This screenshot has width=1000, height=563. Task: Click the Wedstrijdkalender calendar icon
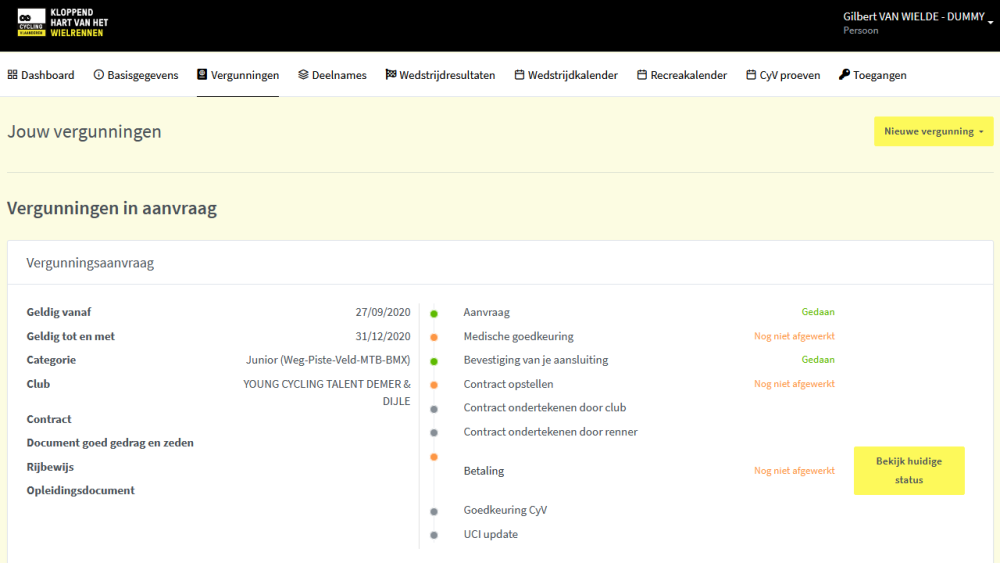519,75
